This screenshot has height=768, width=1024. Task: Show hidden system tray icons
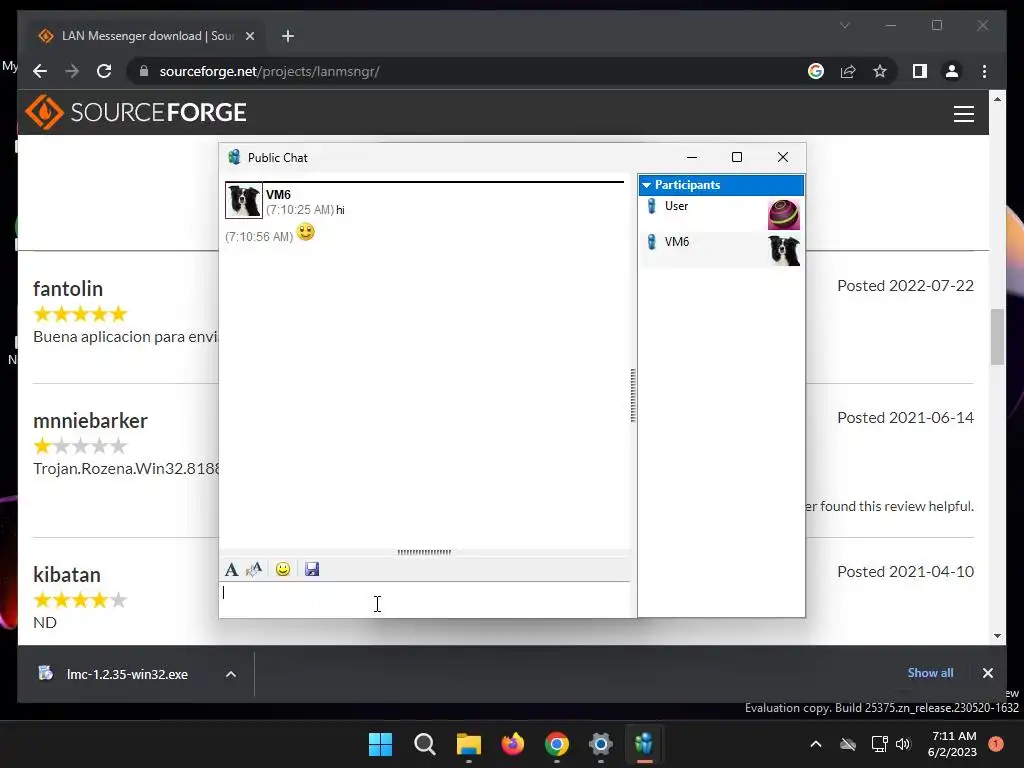[x=816, y=744]
